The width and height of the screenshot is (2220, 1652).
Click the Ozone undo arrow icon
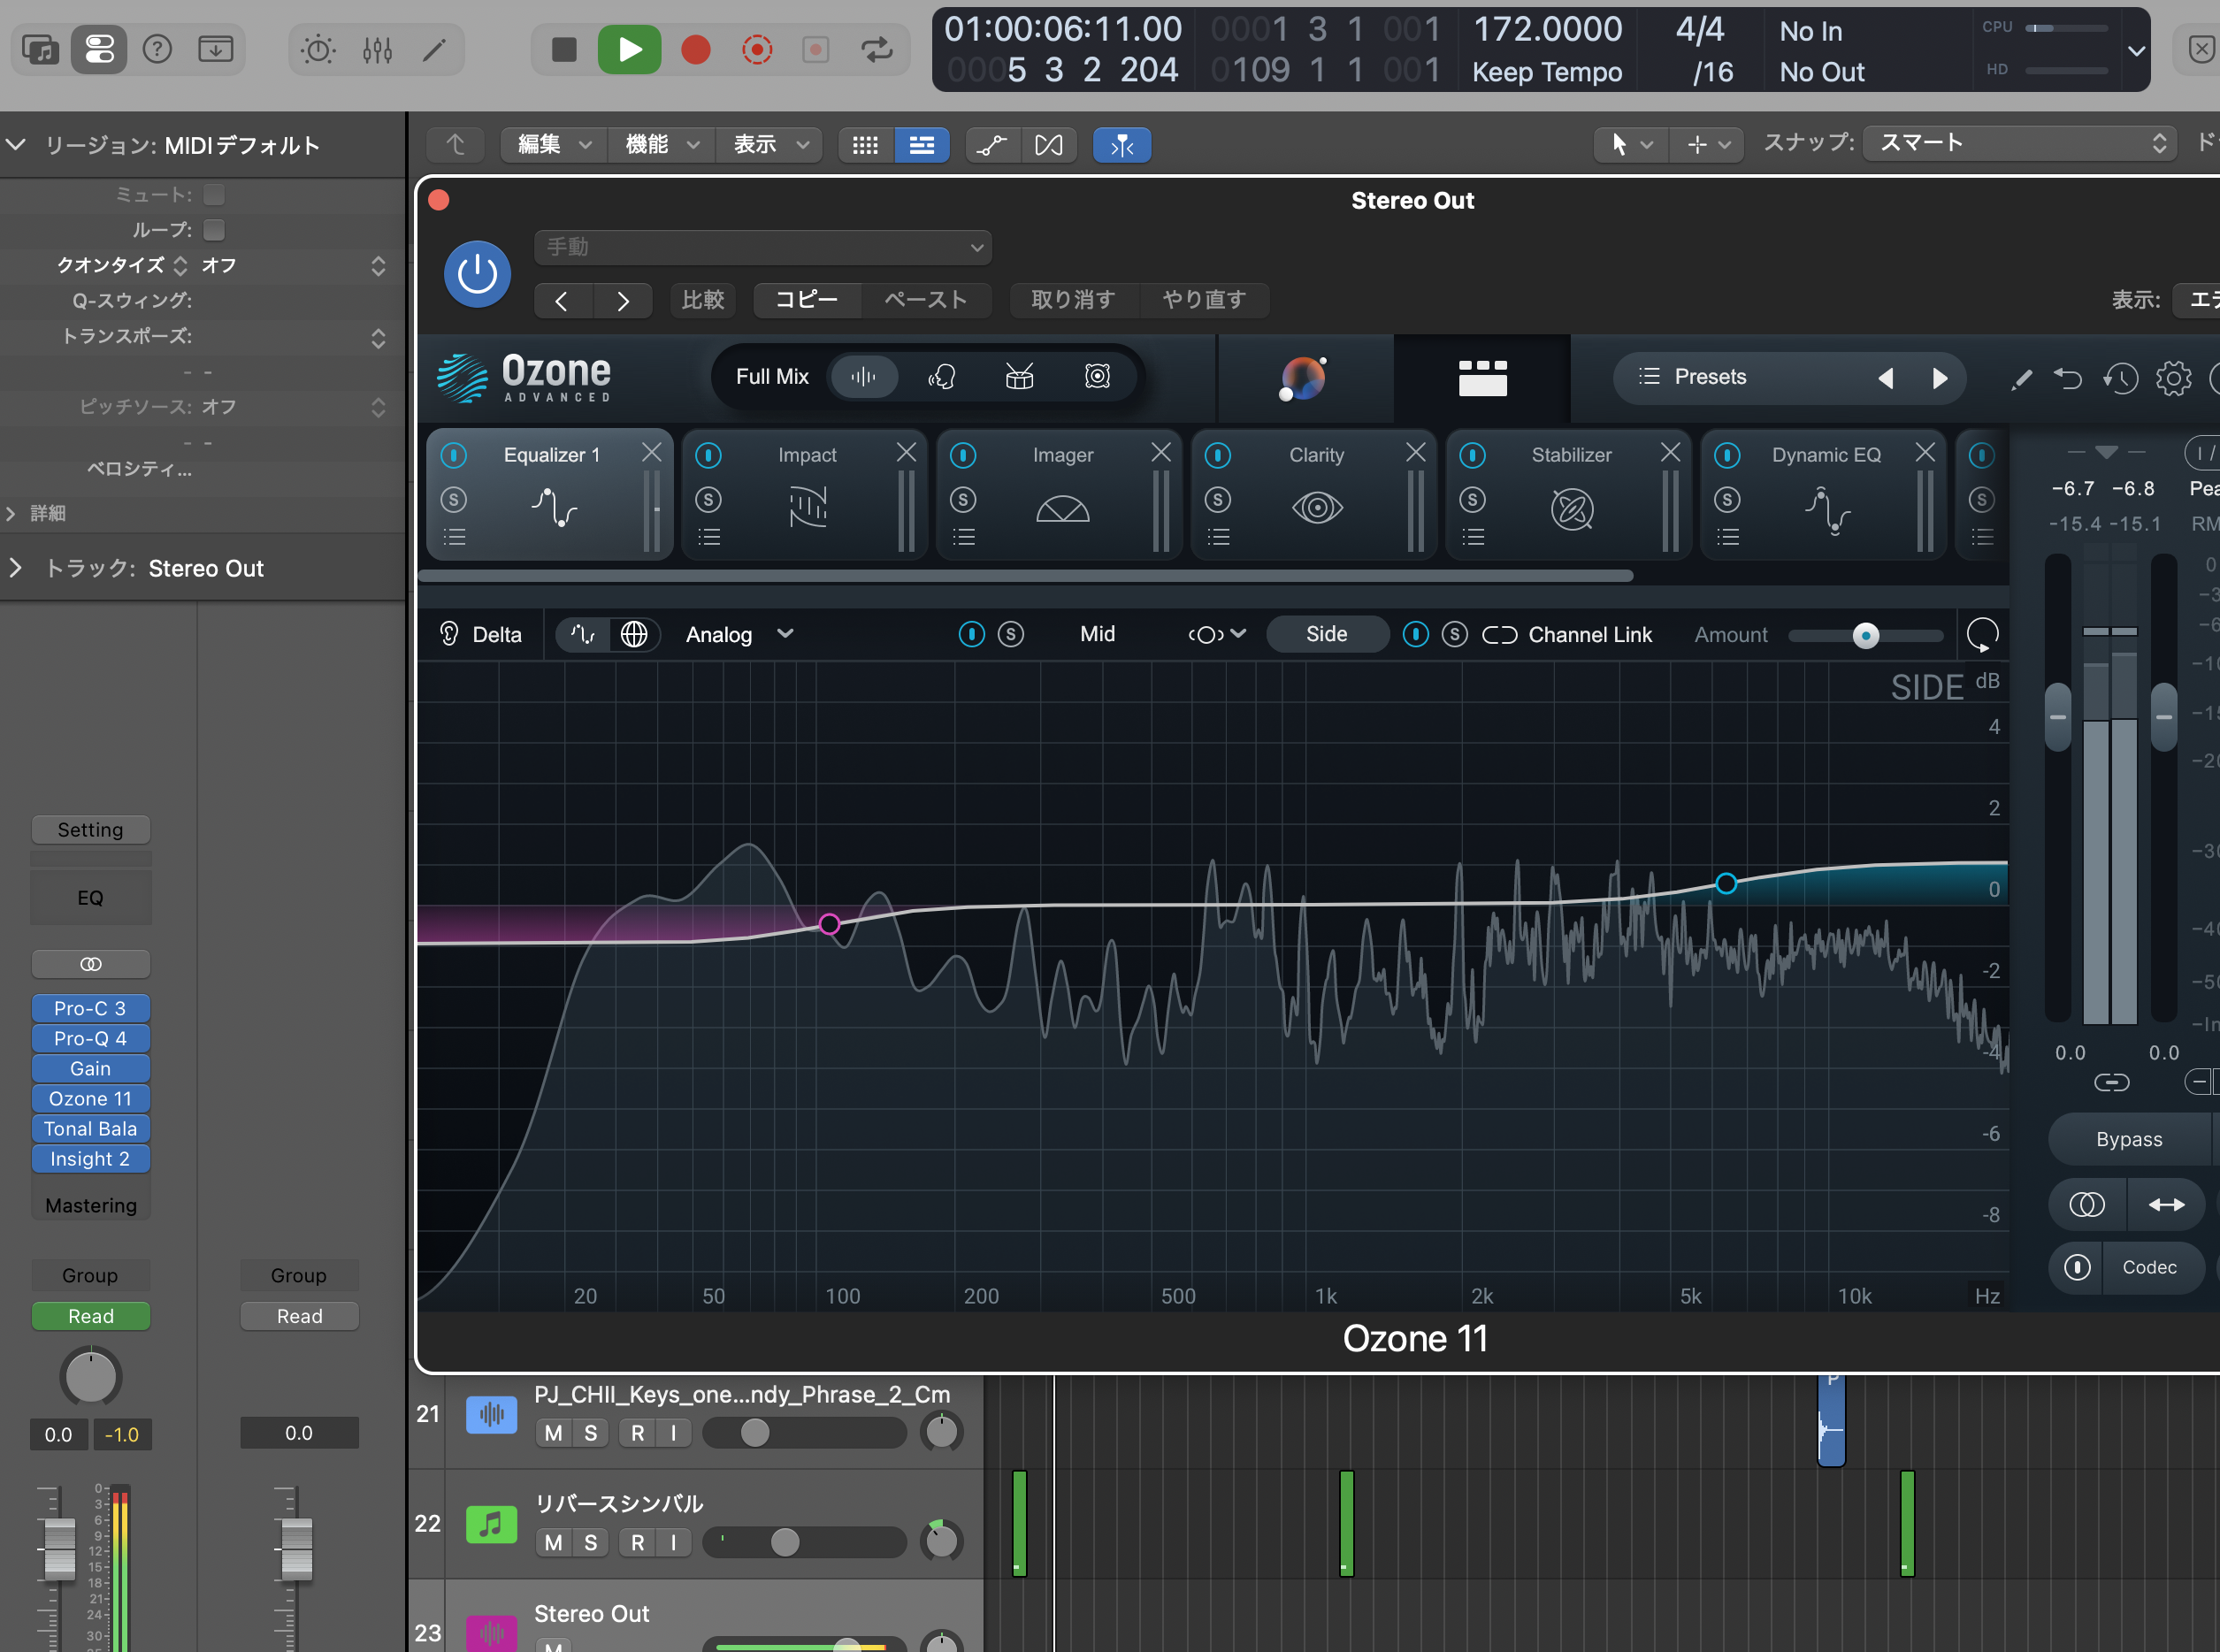(x=2068, y=378)
